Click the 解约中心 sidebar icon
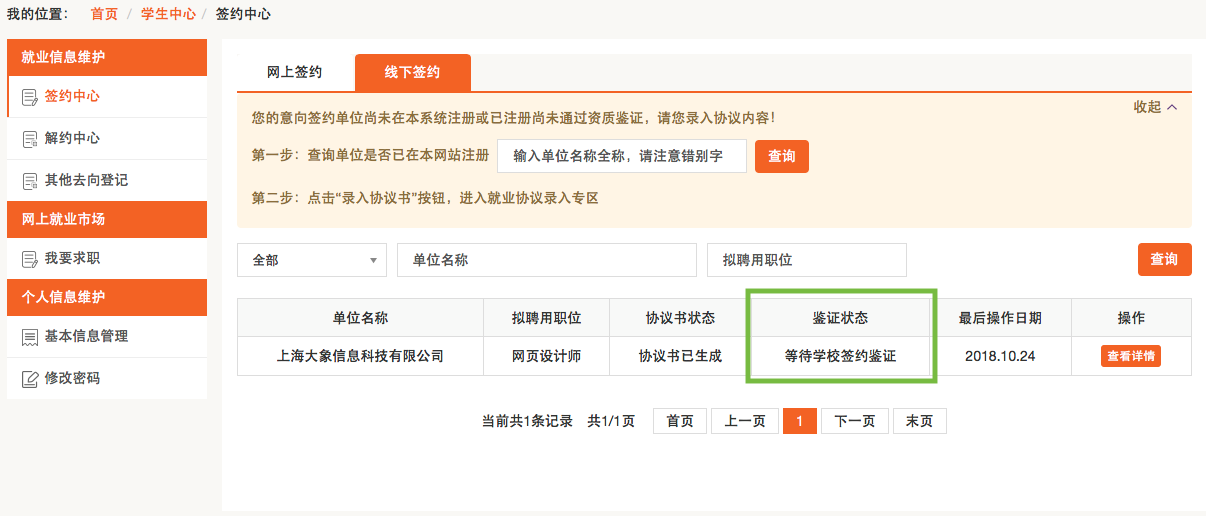 click(x=29, y=139)
